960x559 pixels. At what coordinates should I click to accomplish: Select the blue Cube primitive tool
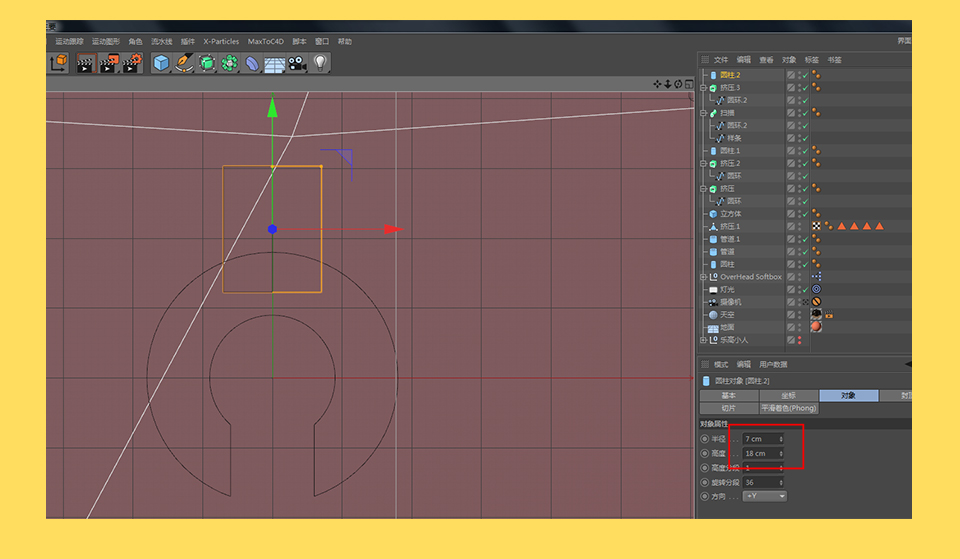[161, 63]
